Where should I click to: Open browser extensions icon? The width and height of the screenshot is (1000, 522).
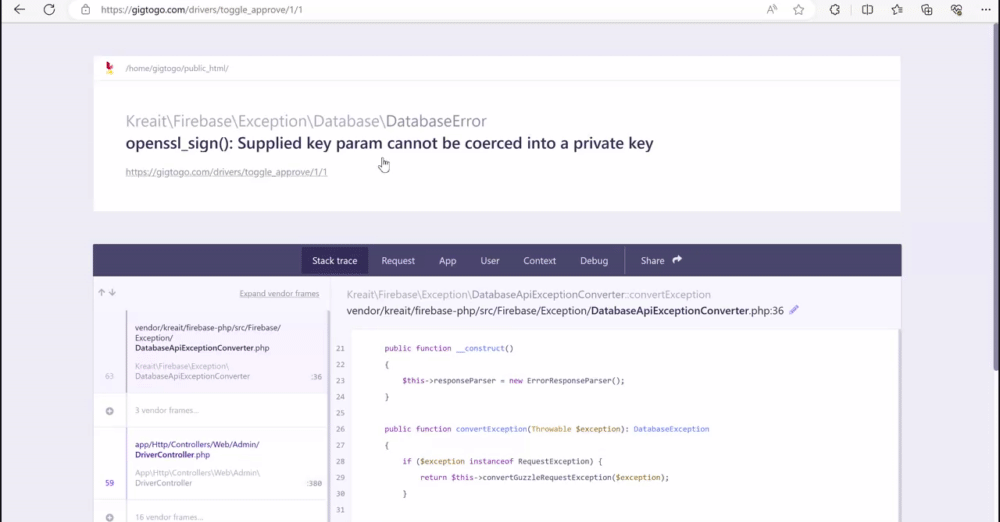tap(834, 10)
